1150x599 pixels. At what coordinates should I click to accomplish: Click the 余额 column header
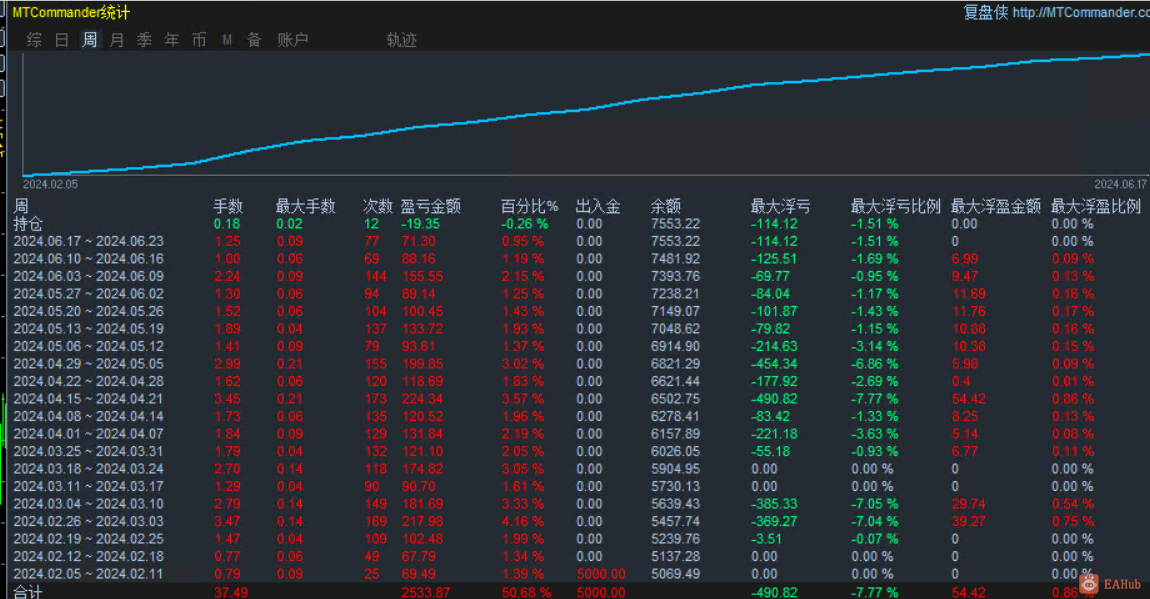click(666, 206)
